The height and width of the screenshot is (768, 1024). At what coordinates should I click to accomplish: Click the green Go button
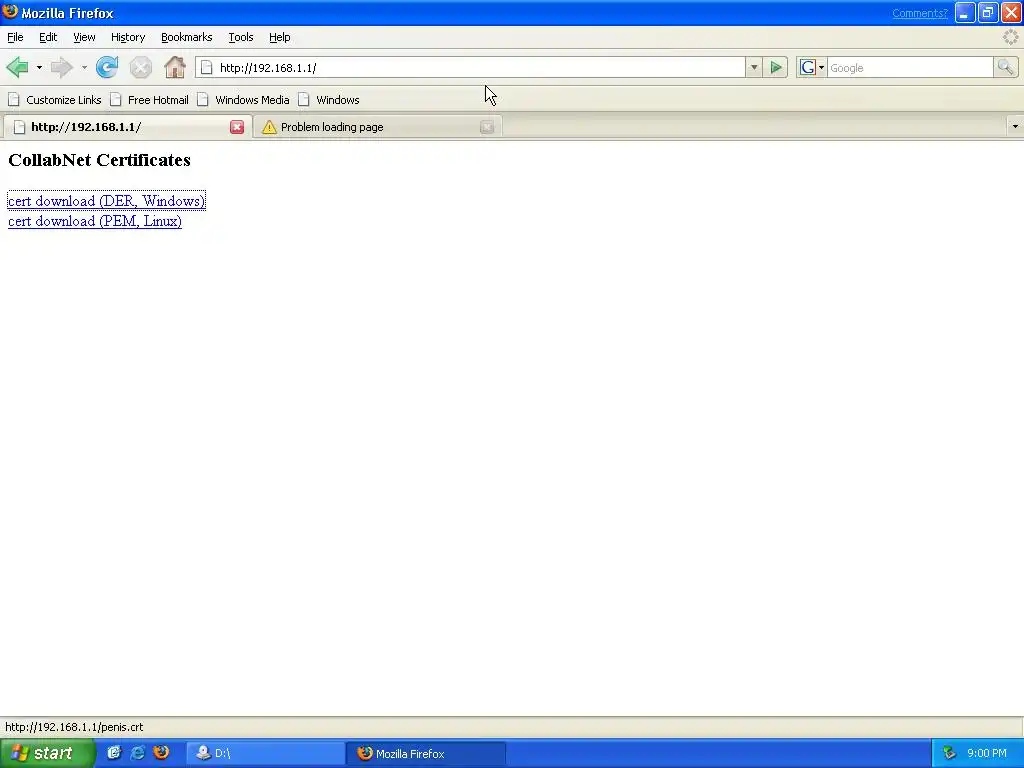pos(776,67)
